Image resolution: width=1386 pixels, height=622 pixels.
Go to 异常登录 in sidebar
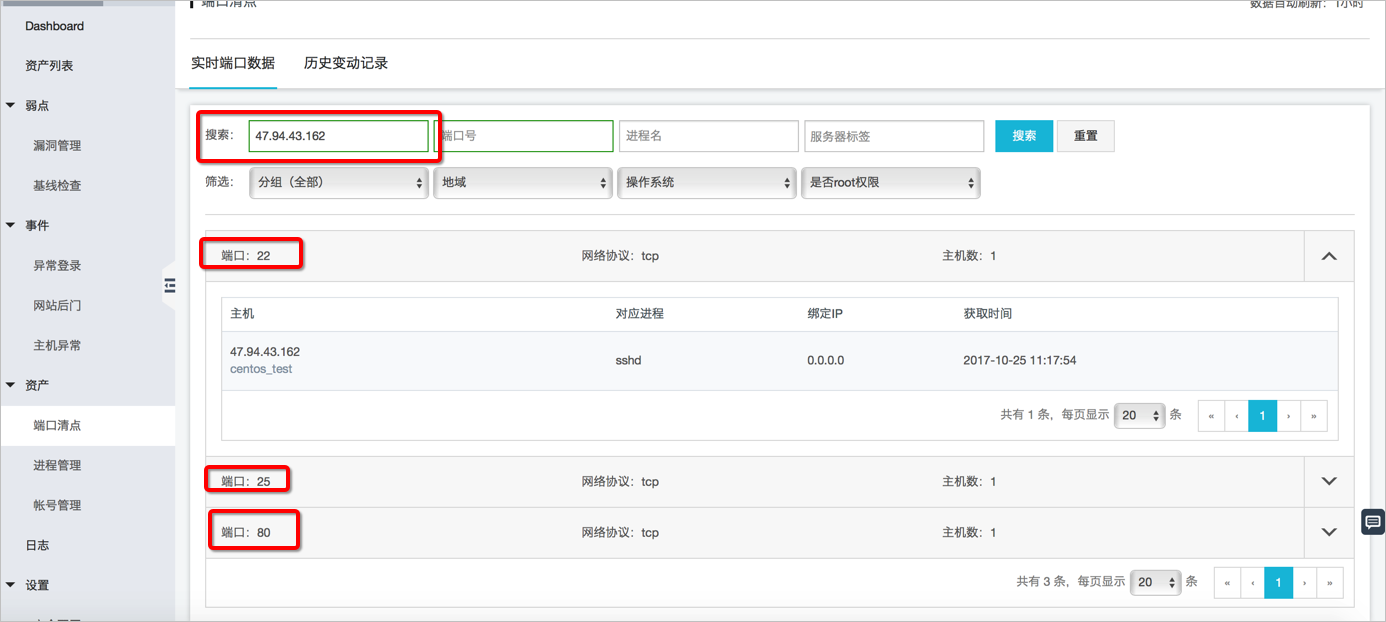coord(57,265)
